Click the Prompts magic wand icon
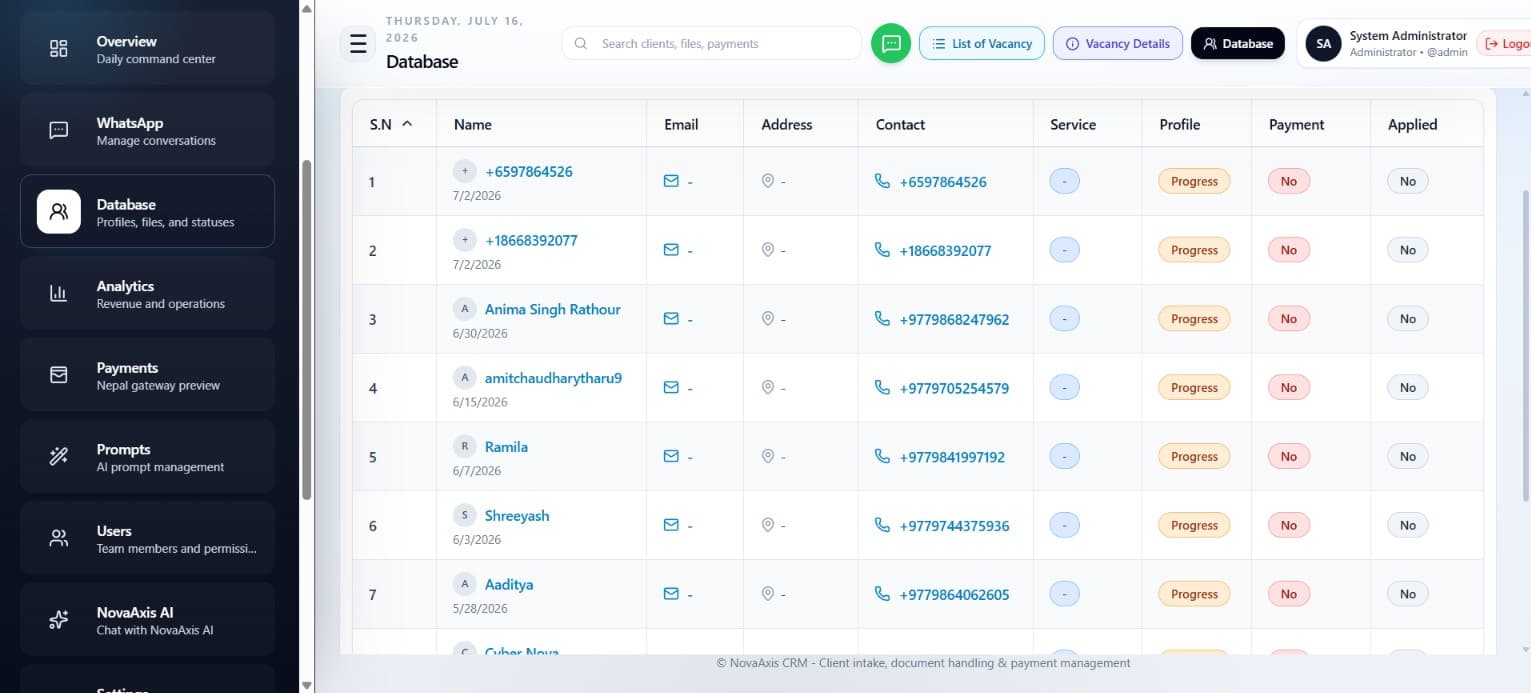This screenshot has height=693, width=1531. tap(59, 456)
